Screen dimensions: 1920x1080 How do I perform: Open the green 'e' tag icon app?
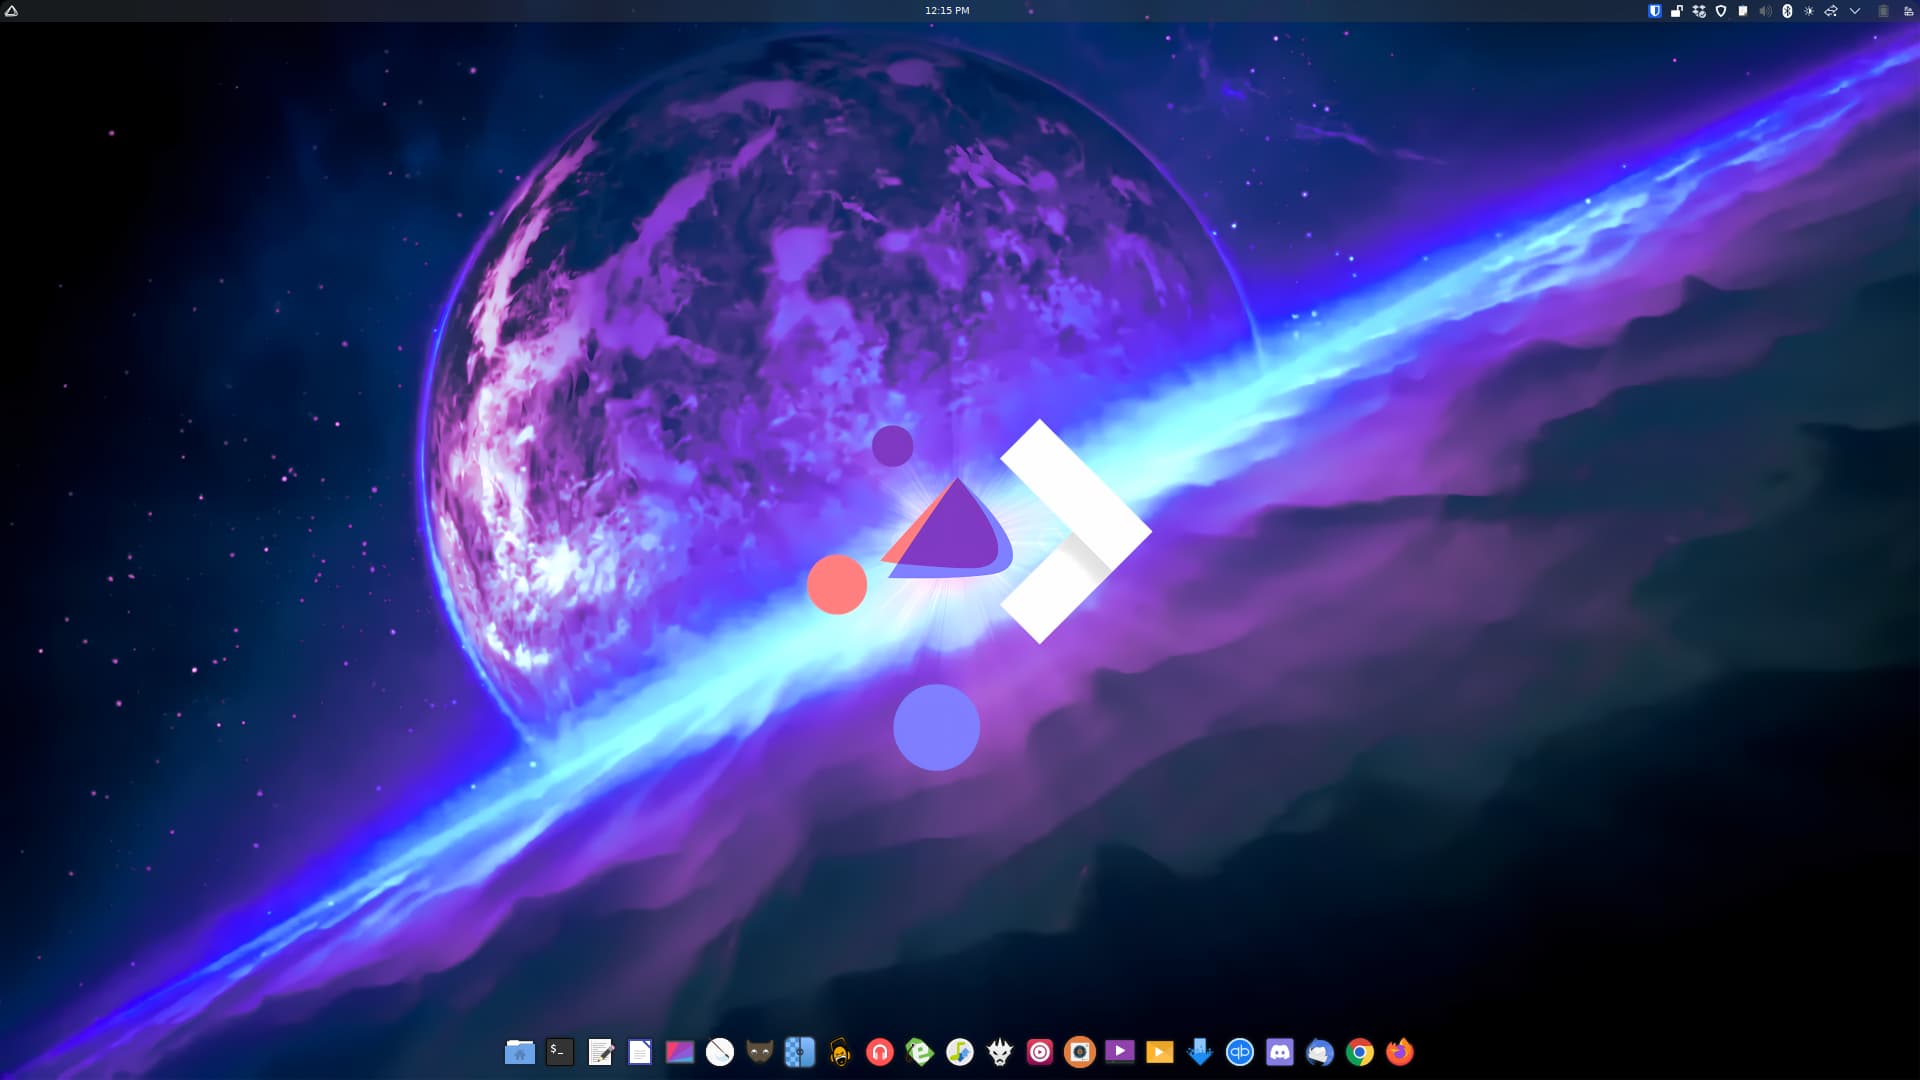click(x=920, y=1052)
